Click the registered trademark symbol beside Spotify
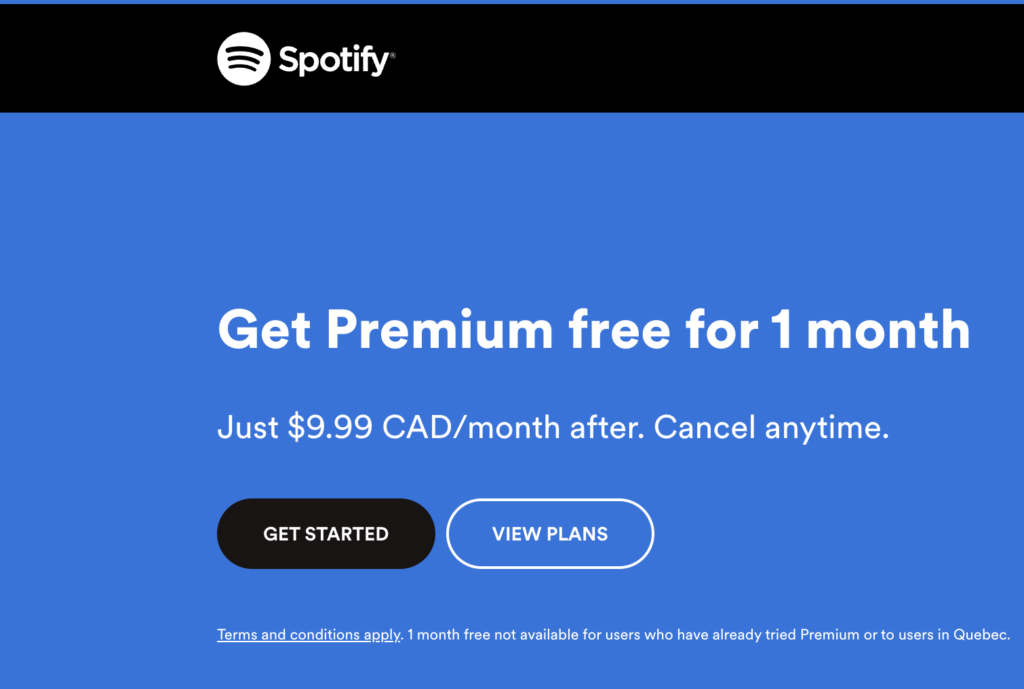This screenshot has width=1024, height=689. point(392,56)
